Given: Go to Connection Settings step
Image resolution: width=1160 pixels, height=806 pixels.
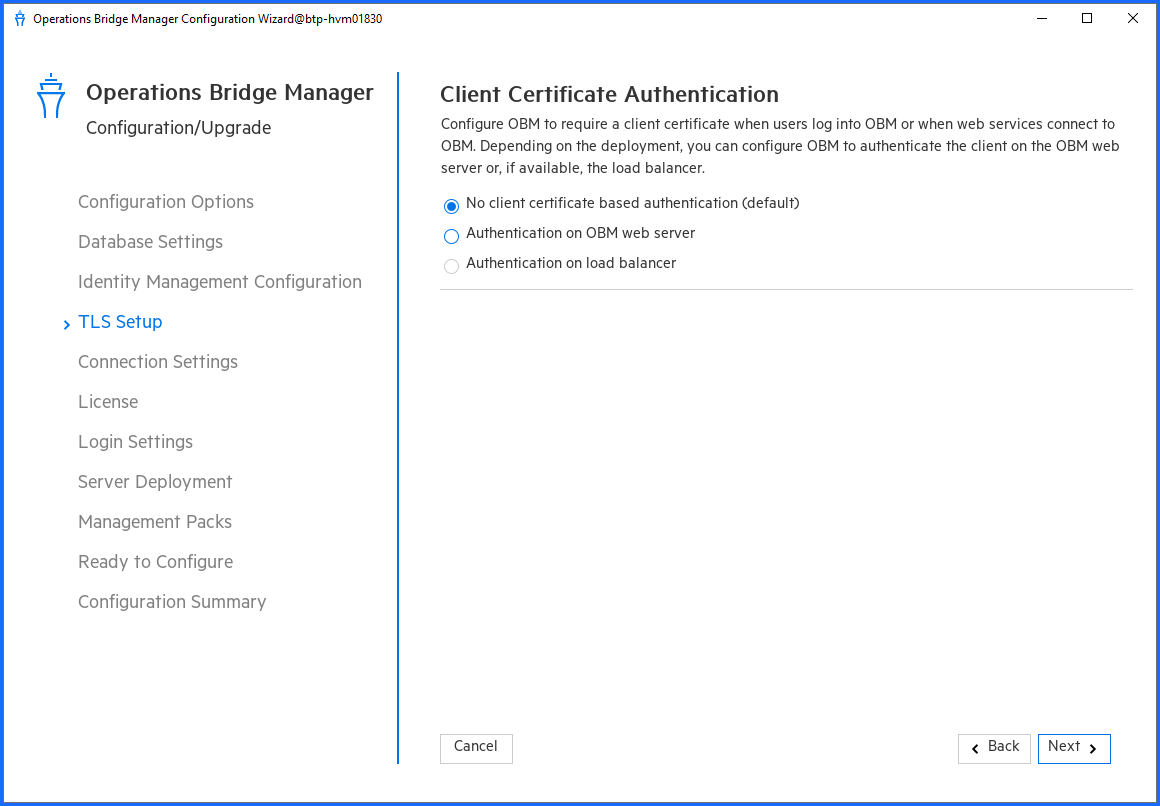Looking at the screenshot, I should tap(158, 362).
